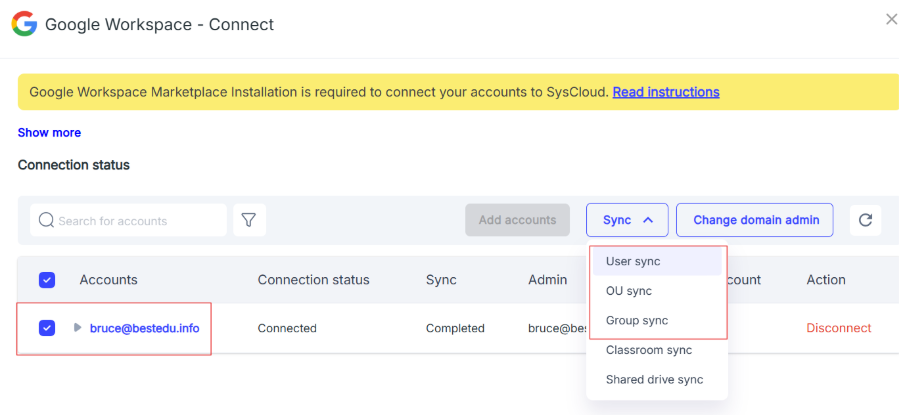Select Group sync option
Screen dimensions: 900x415
click(637, 320)
